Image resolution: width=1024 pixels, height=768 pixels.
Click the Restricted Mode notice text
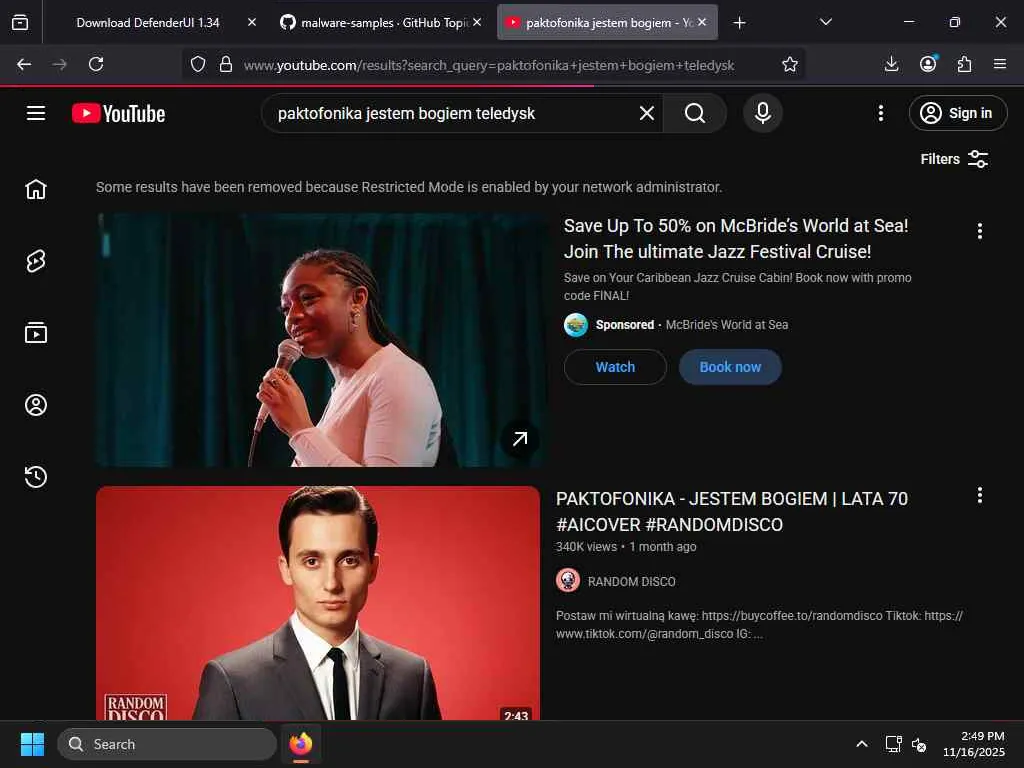[409, 187]
